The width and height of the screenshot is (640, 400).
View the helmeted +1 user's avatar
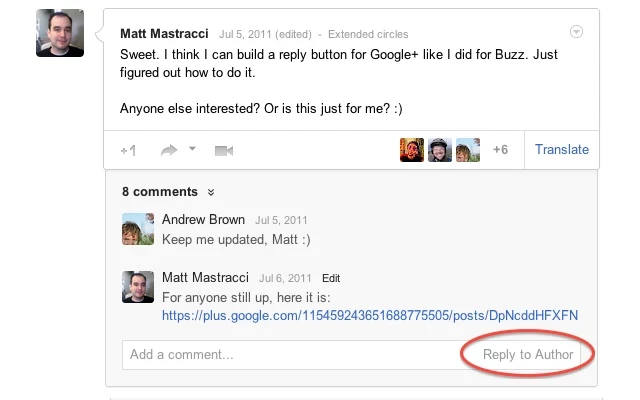coord(440,150)
